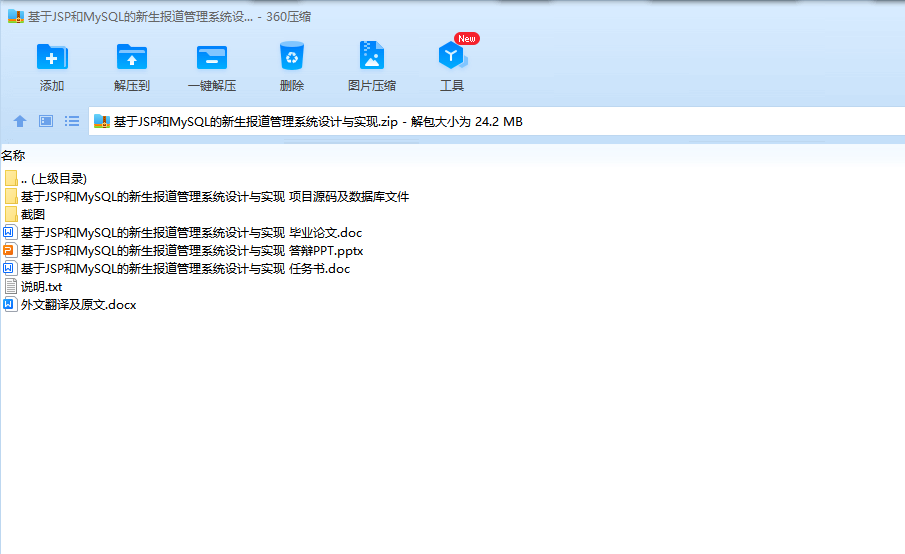Go up one level with the up arrow
Image resolution: width=905 pixels, height=554 pixels.
20,121
